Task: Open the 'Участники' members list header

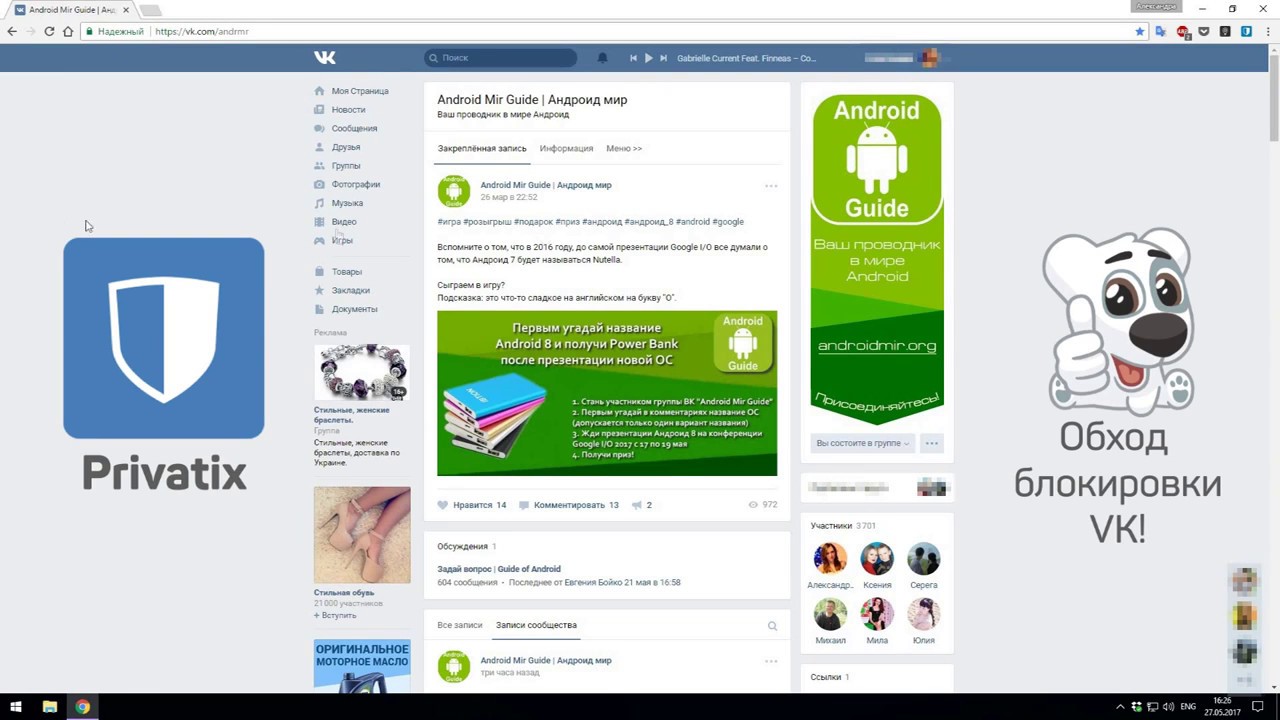Action: coord(831,526)
